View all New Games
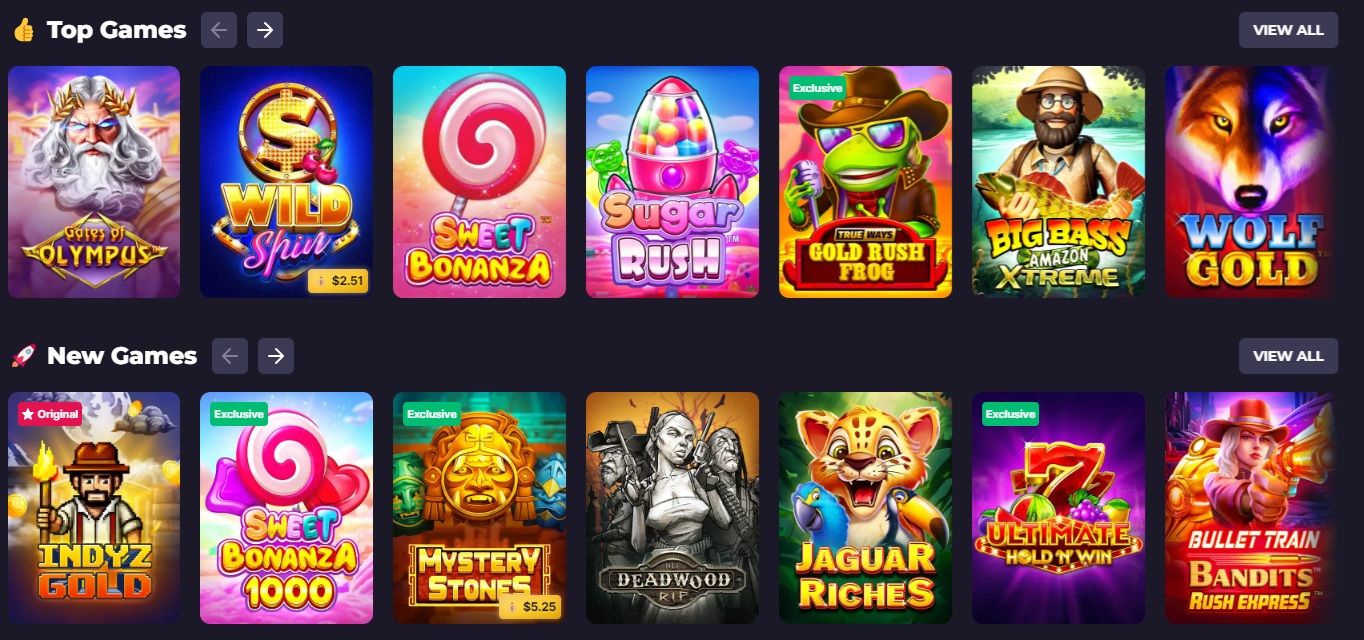 tap(1288, 356)
